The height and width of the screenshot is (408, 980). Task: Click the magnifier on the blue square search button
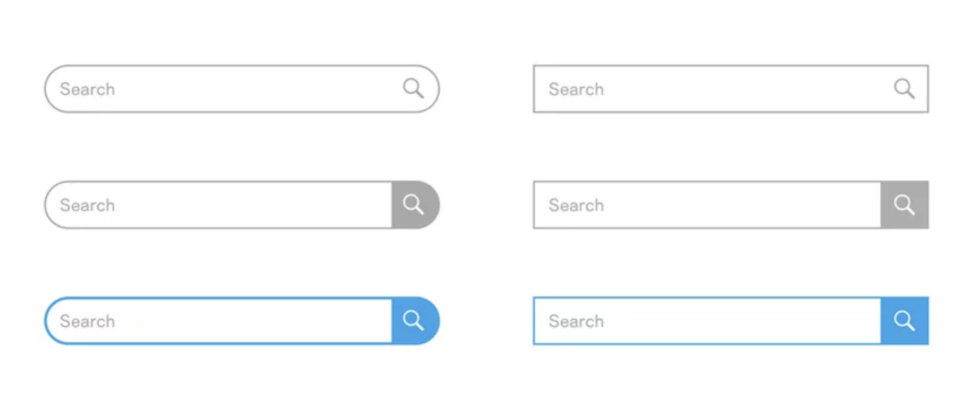(x=904, y=321)
